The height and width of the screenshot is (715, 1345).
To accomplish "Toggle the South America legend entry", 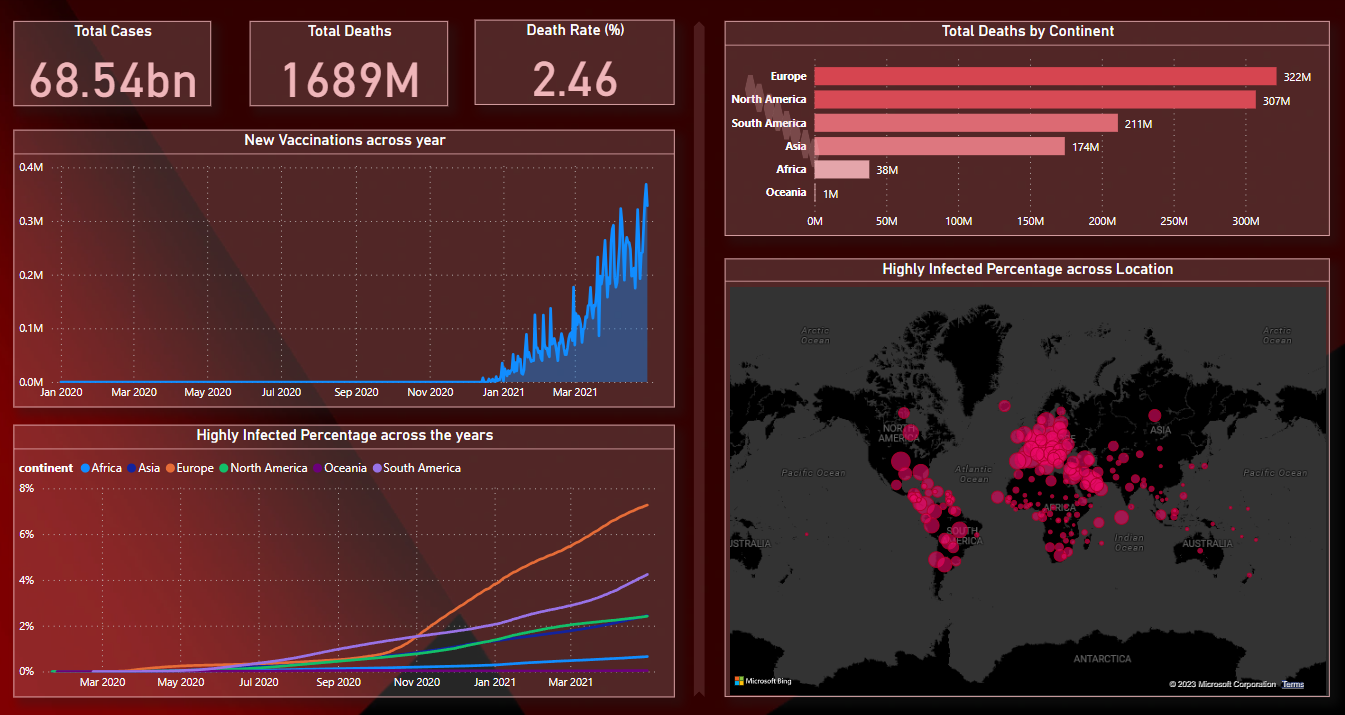I will 416,468.
